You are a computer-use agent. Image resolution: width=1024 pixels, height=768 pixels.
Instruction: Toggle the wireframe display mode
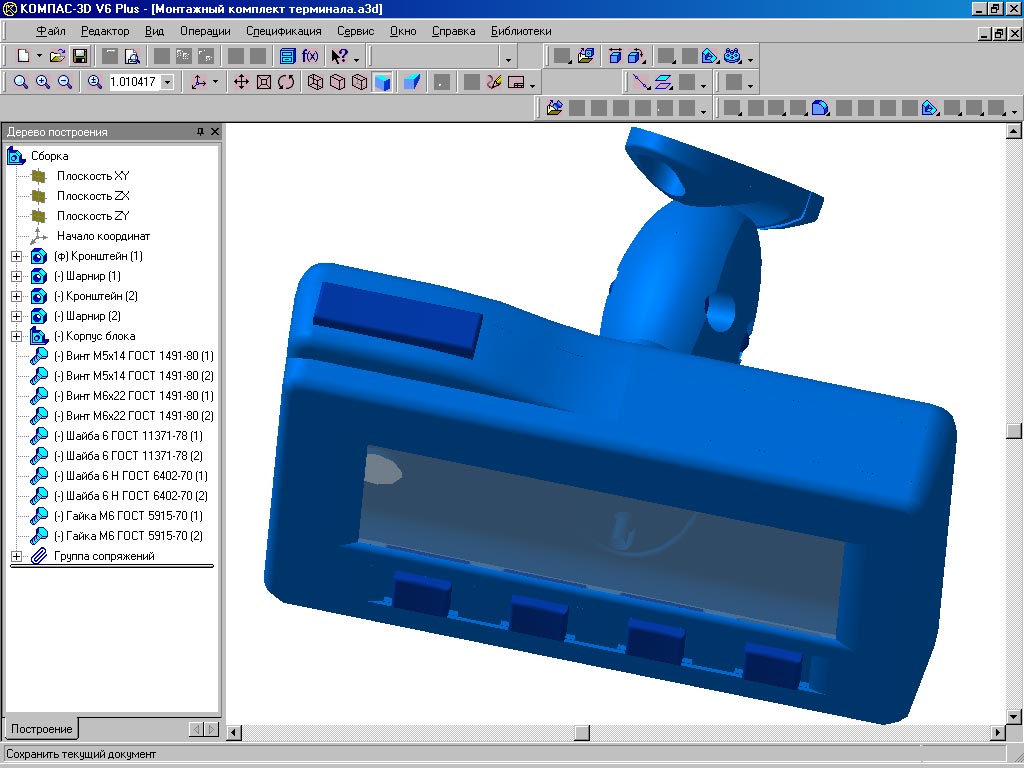(316, 82)
